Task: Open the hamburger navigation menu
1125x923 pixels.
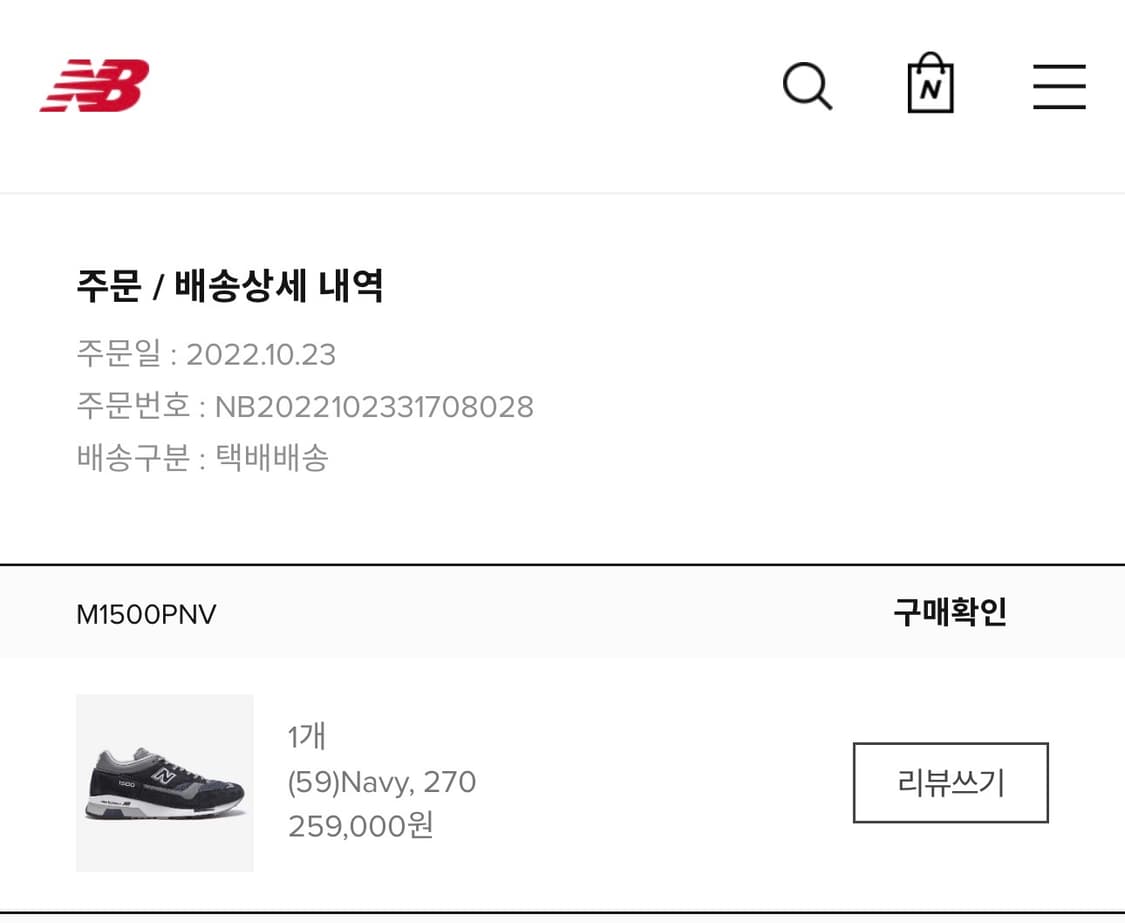Action: point(1059,86)
